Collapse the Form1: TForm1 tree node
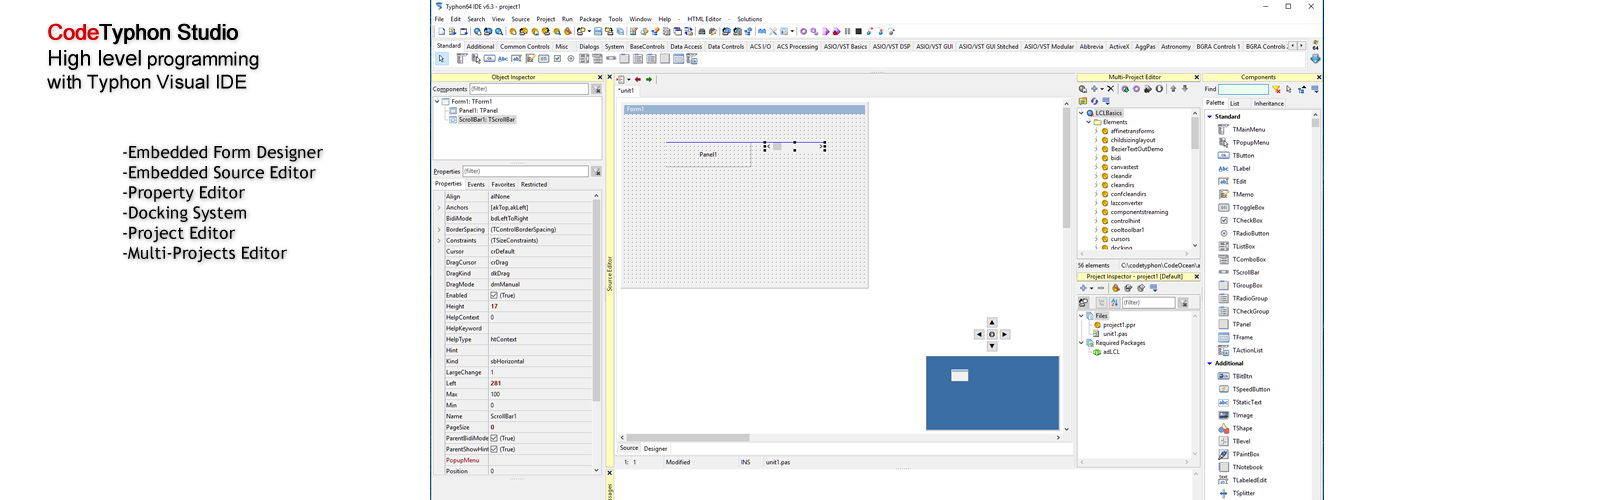 437,102
